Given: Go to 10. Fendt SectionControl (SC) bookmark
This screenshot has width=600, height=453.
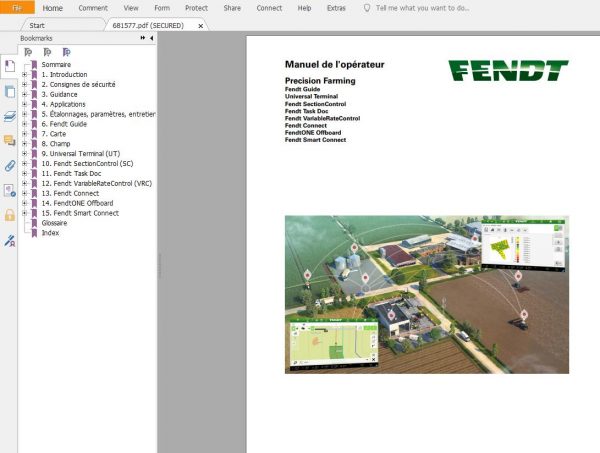Looking at the screenshot, I should (87, 163).
